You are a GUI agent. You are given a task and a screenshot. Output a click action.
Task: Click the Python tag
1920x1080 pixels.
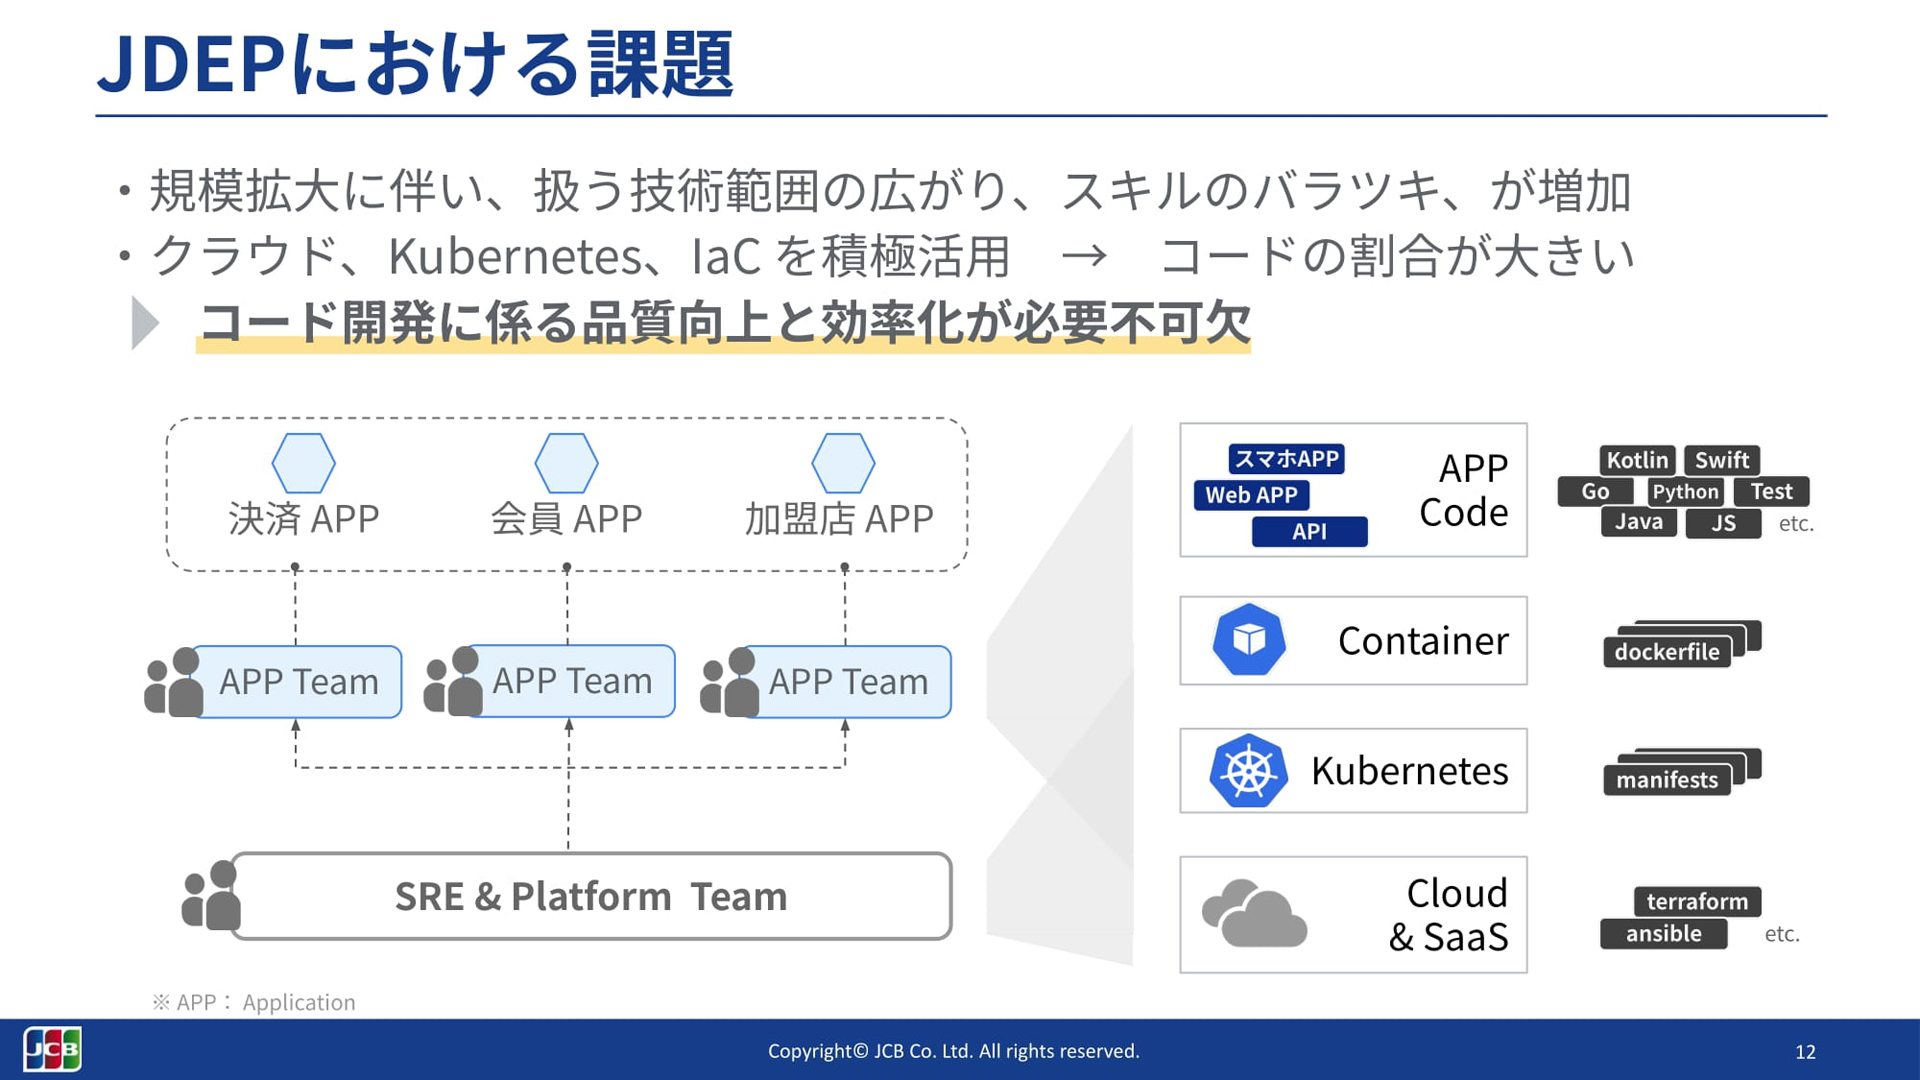tap(1685, 491)
